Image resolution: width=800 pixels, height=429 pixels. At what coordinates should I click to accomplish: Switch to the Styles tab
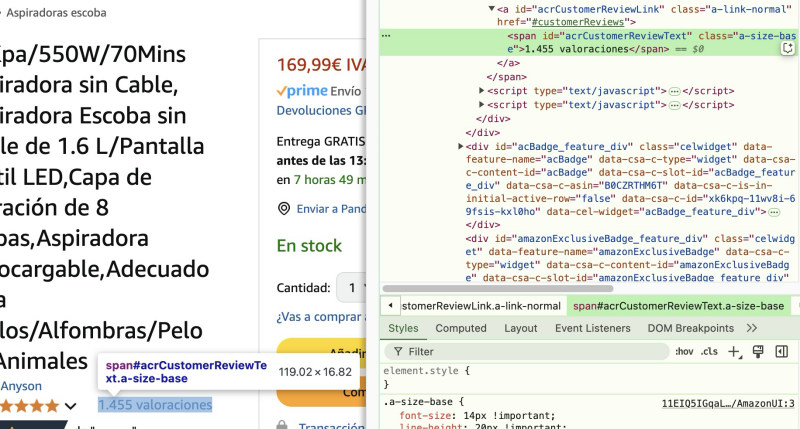tap(403, 328)
